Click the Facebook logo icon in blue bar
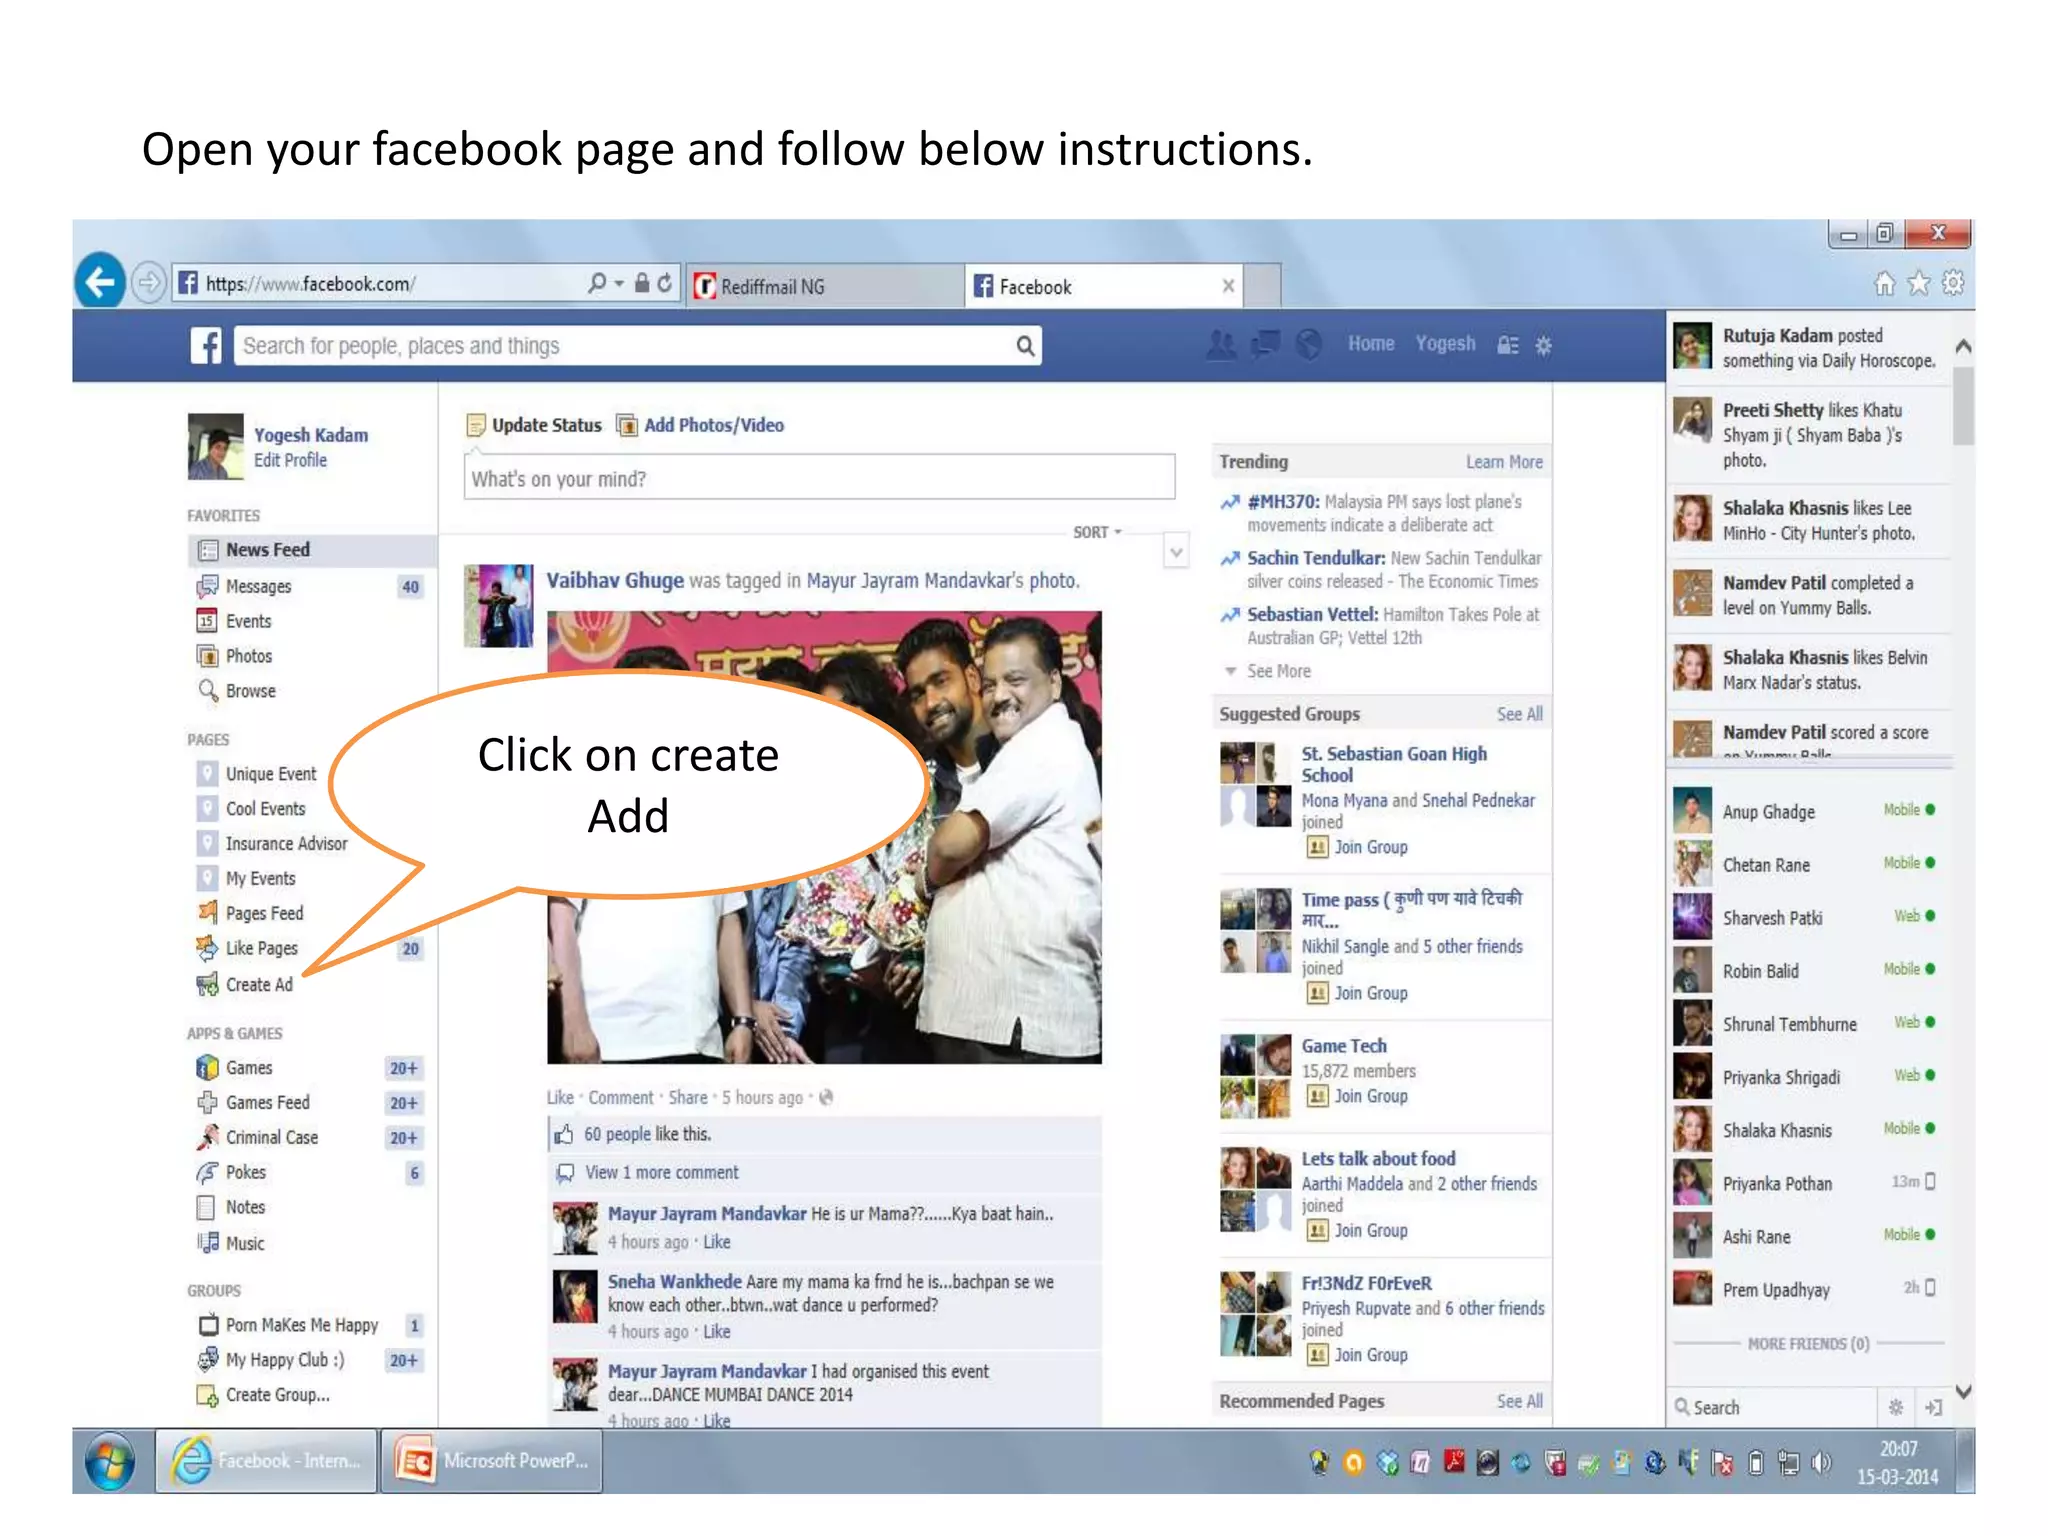This screenshot has height=1536, width=2048. pyautogui.click(x=206, y=346)
